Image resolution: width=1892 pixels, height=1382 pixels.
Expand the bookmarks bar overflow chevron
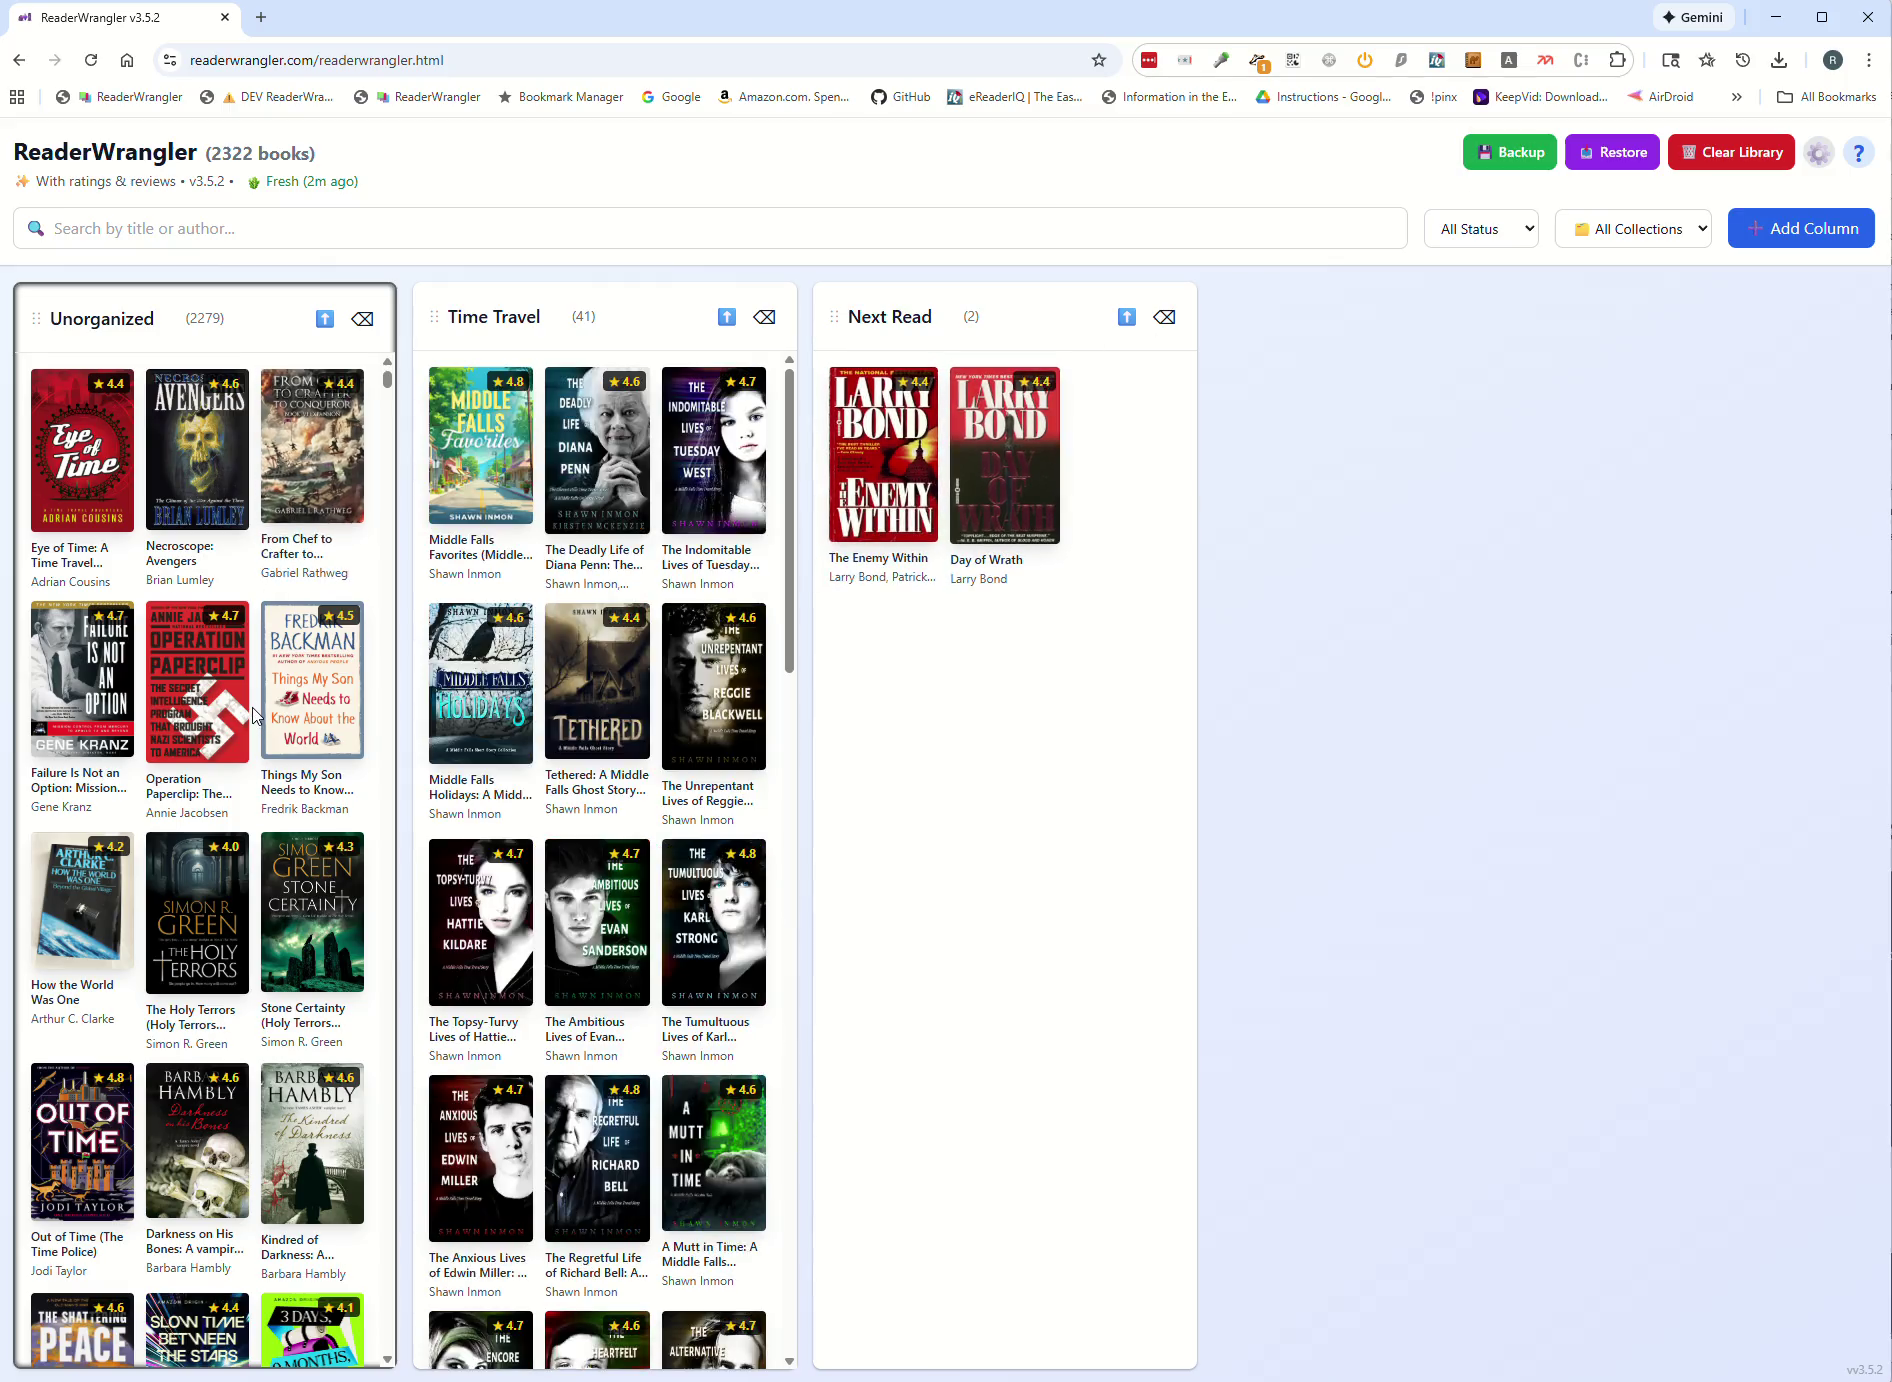click(x=1737, y=96)
